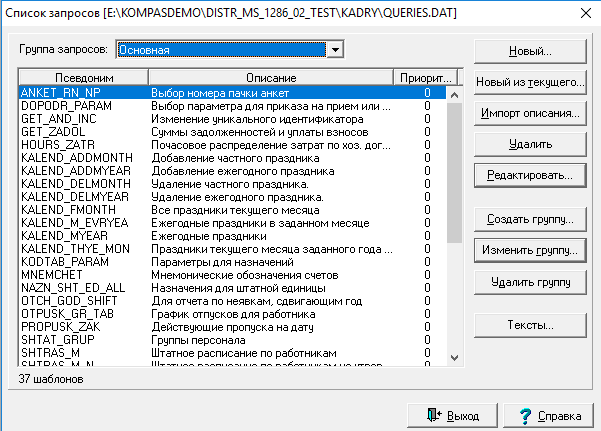Click the Приорит... column header

pos(425,78)
